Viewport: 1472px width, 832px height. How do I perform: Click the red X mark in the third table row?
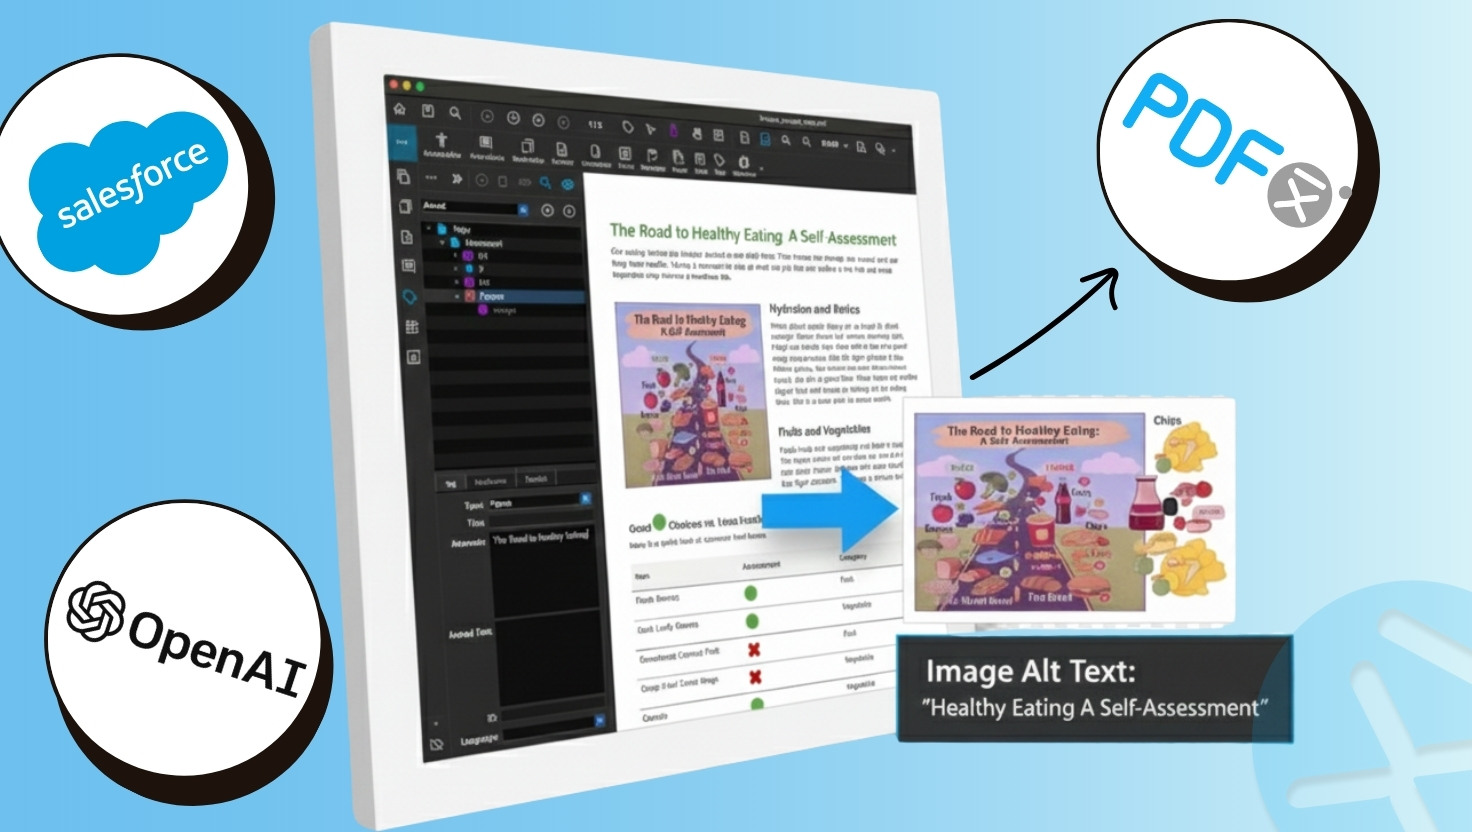(x=754, y=650)
